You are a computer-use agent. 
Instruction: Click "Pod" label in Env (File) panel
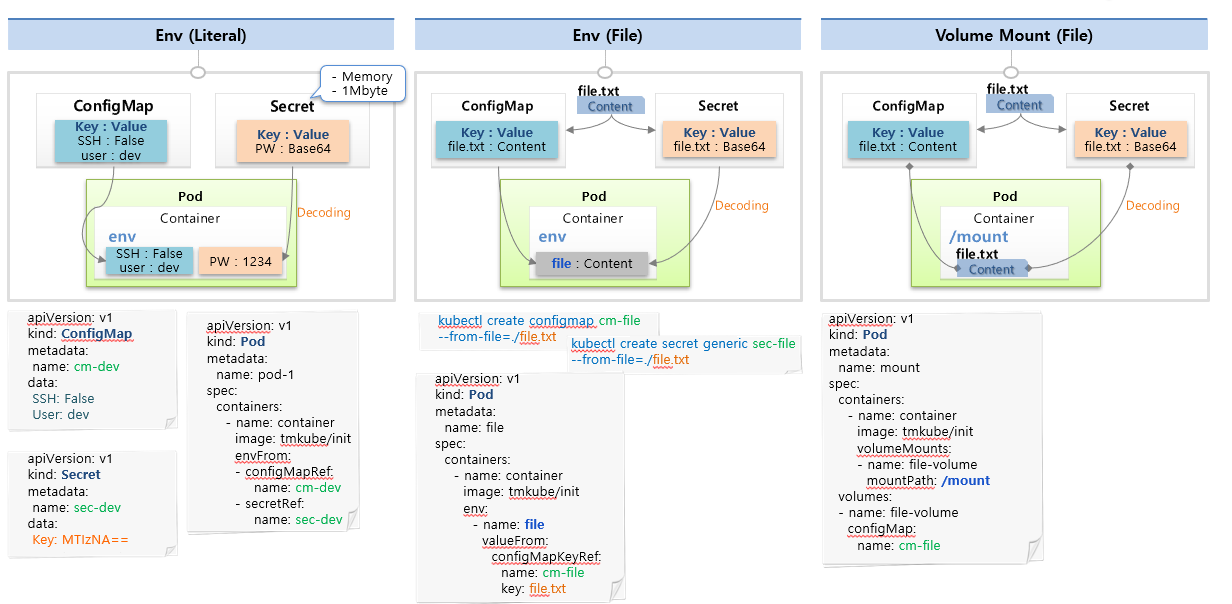pos(594,196)
